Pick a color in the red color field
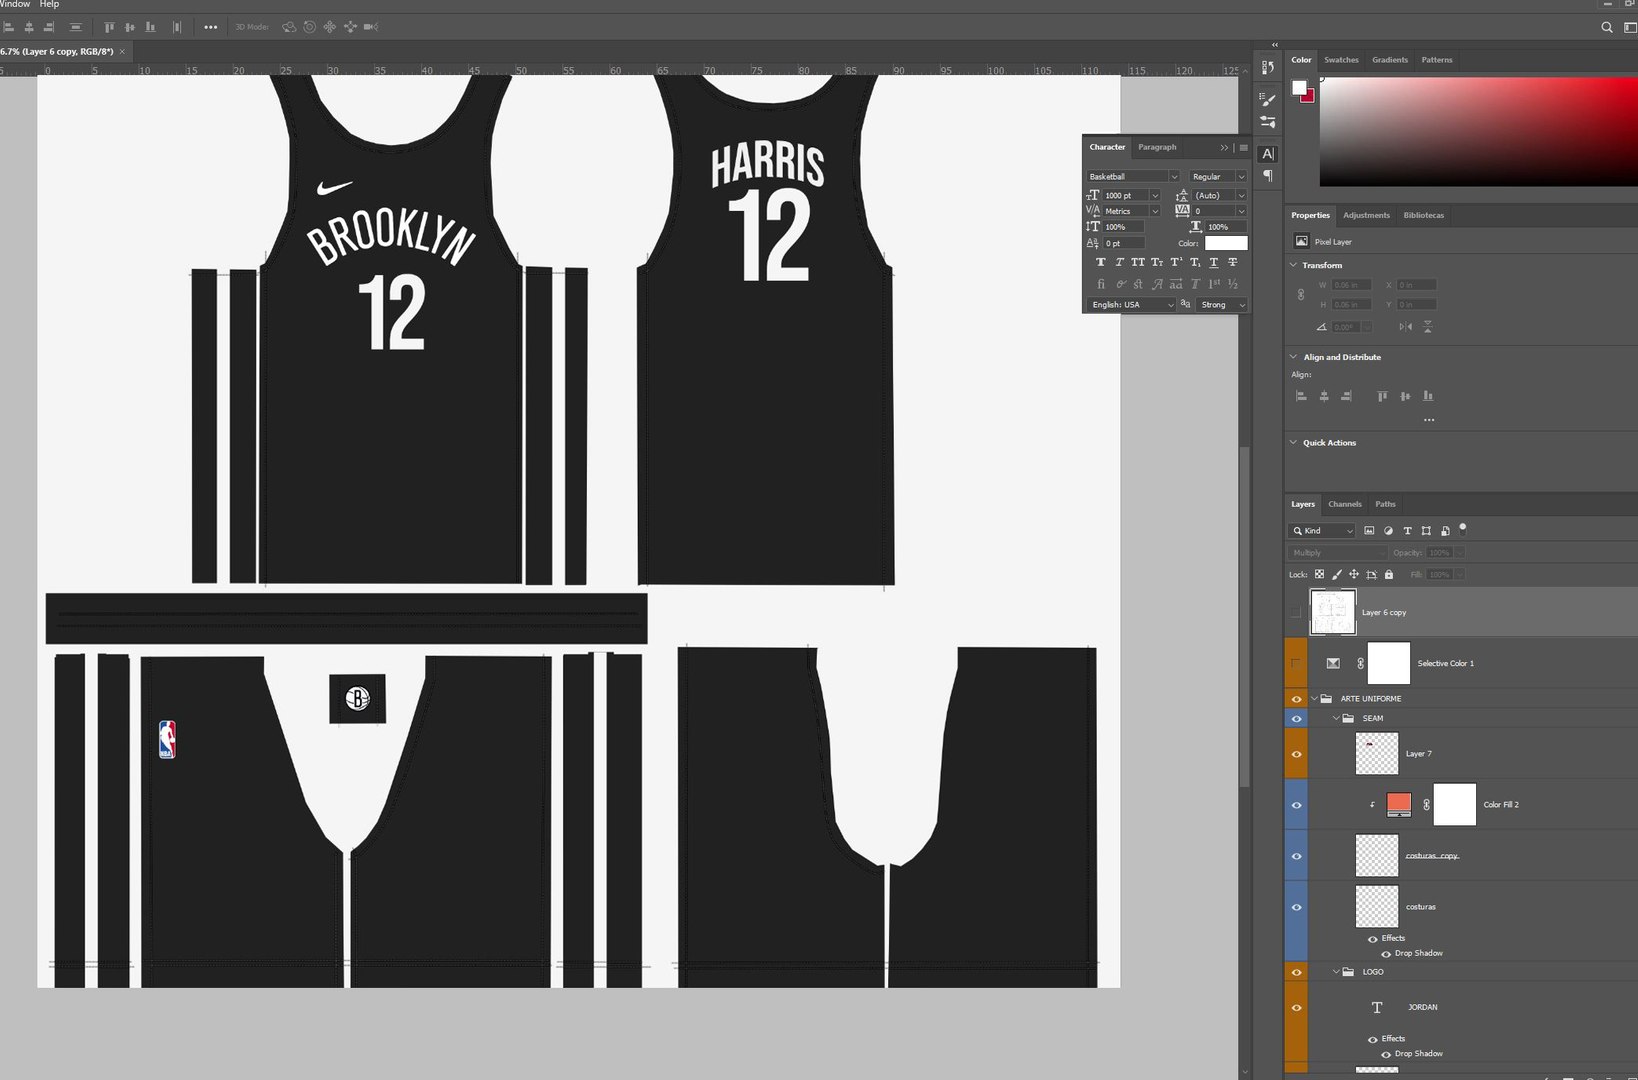Screen dimensions: 1638x1080 coord(1478,131)
